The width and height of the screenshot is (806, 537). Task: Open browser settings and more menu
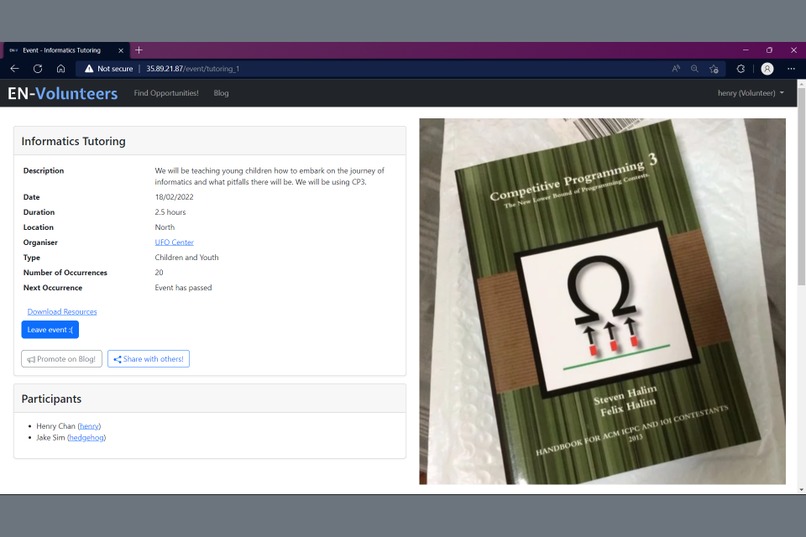(x=791, y=68)
